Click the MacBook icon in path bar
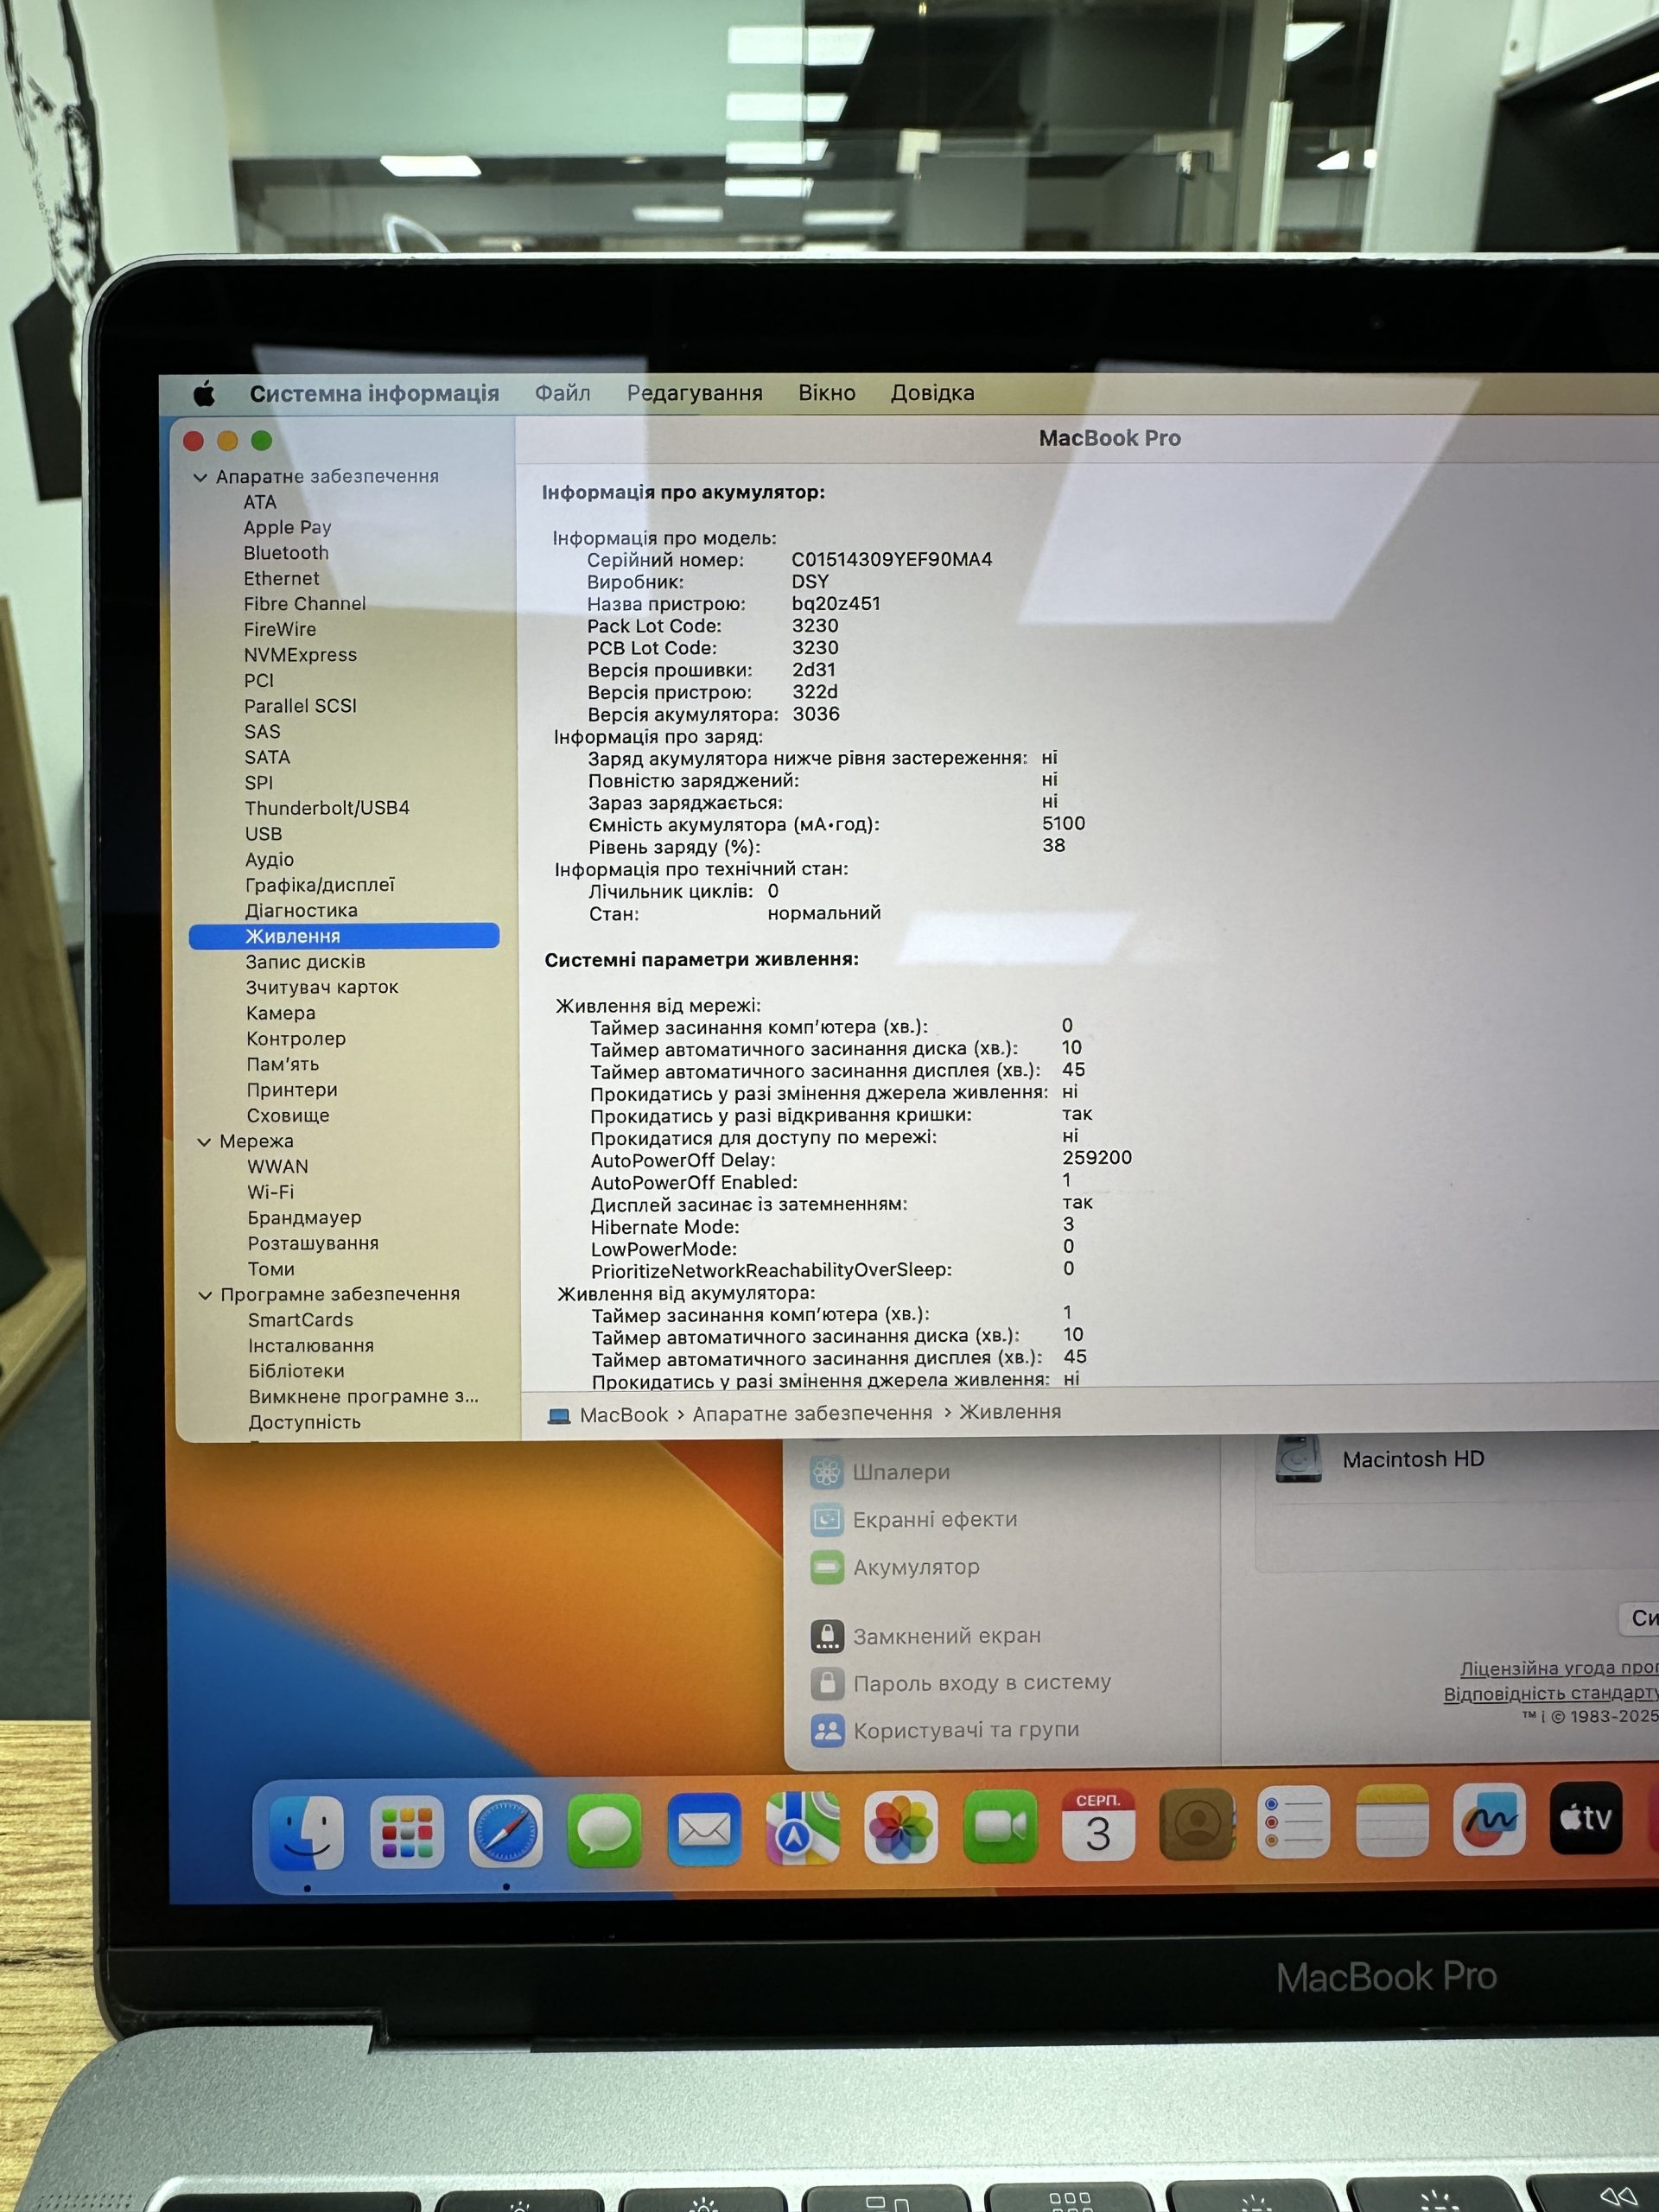Image resolution: width=1659 pixels, height=2212 pixels. click(559, 1416)
